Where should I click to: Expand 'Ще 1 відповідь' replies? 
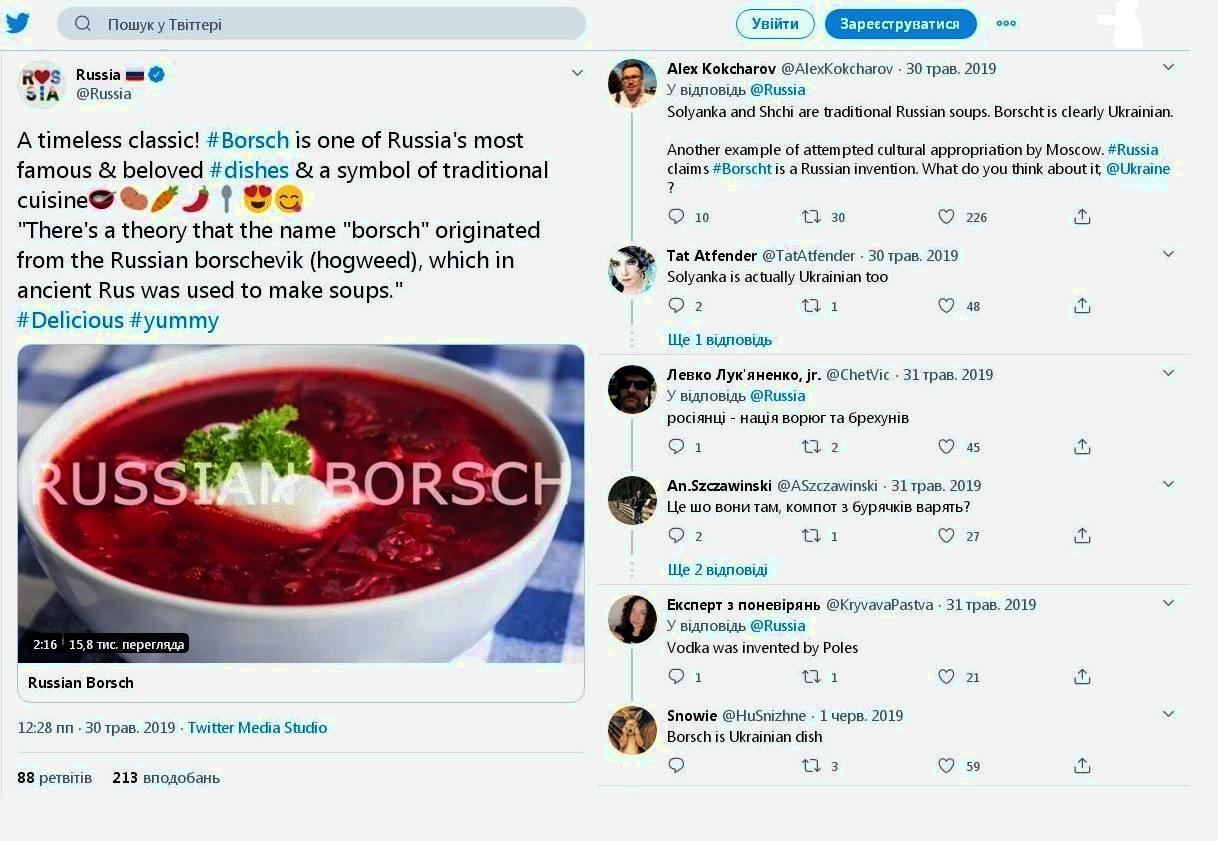click(720, 340)
